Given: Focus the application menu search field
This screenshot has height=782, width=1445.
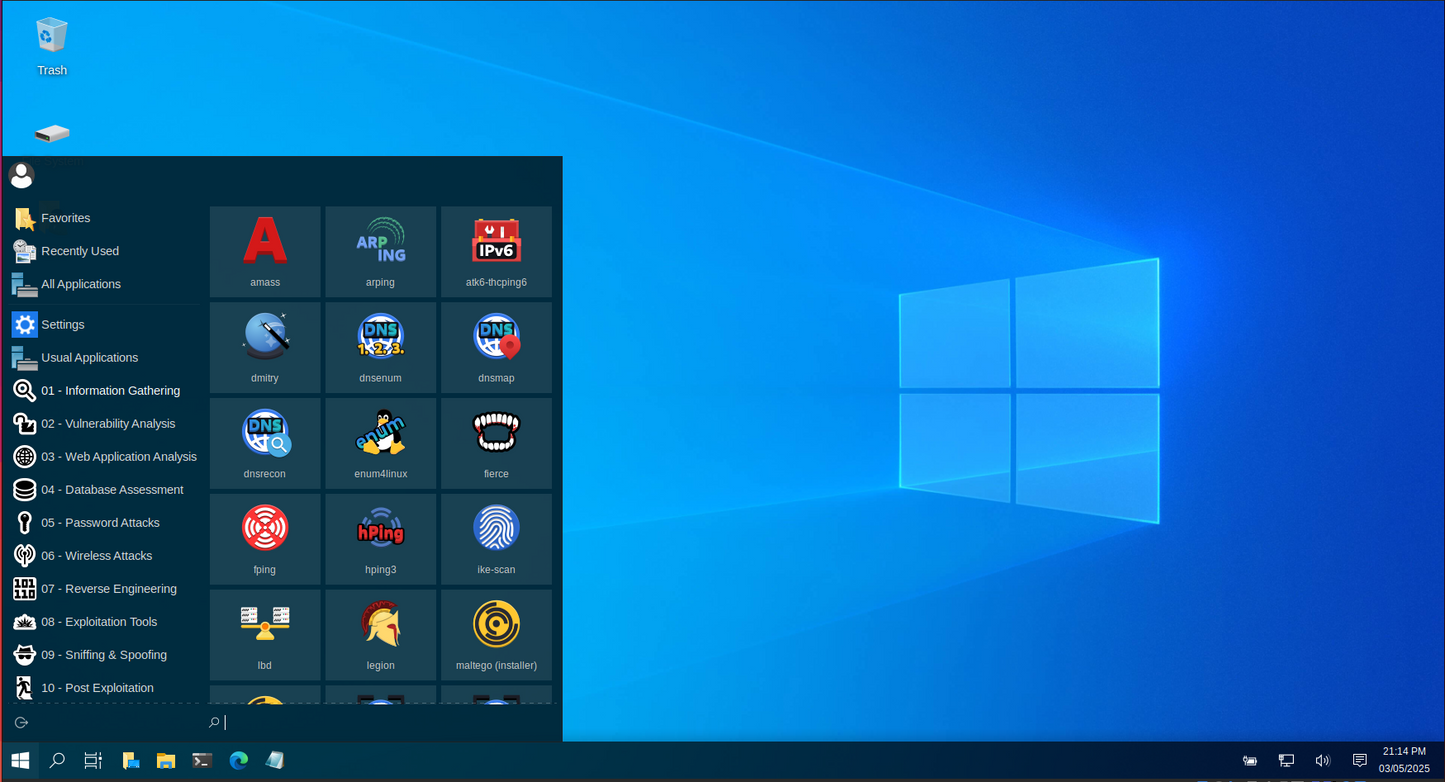Looking at the screenshot, I should pyautogui.click(x=380, y=722).
